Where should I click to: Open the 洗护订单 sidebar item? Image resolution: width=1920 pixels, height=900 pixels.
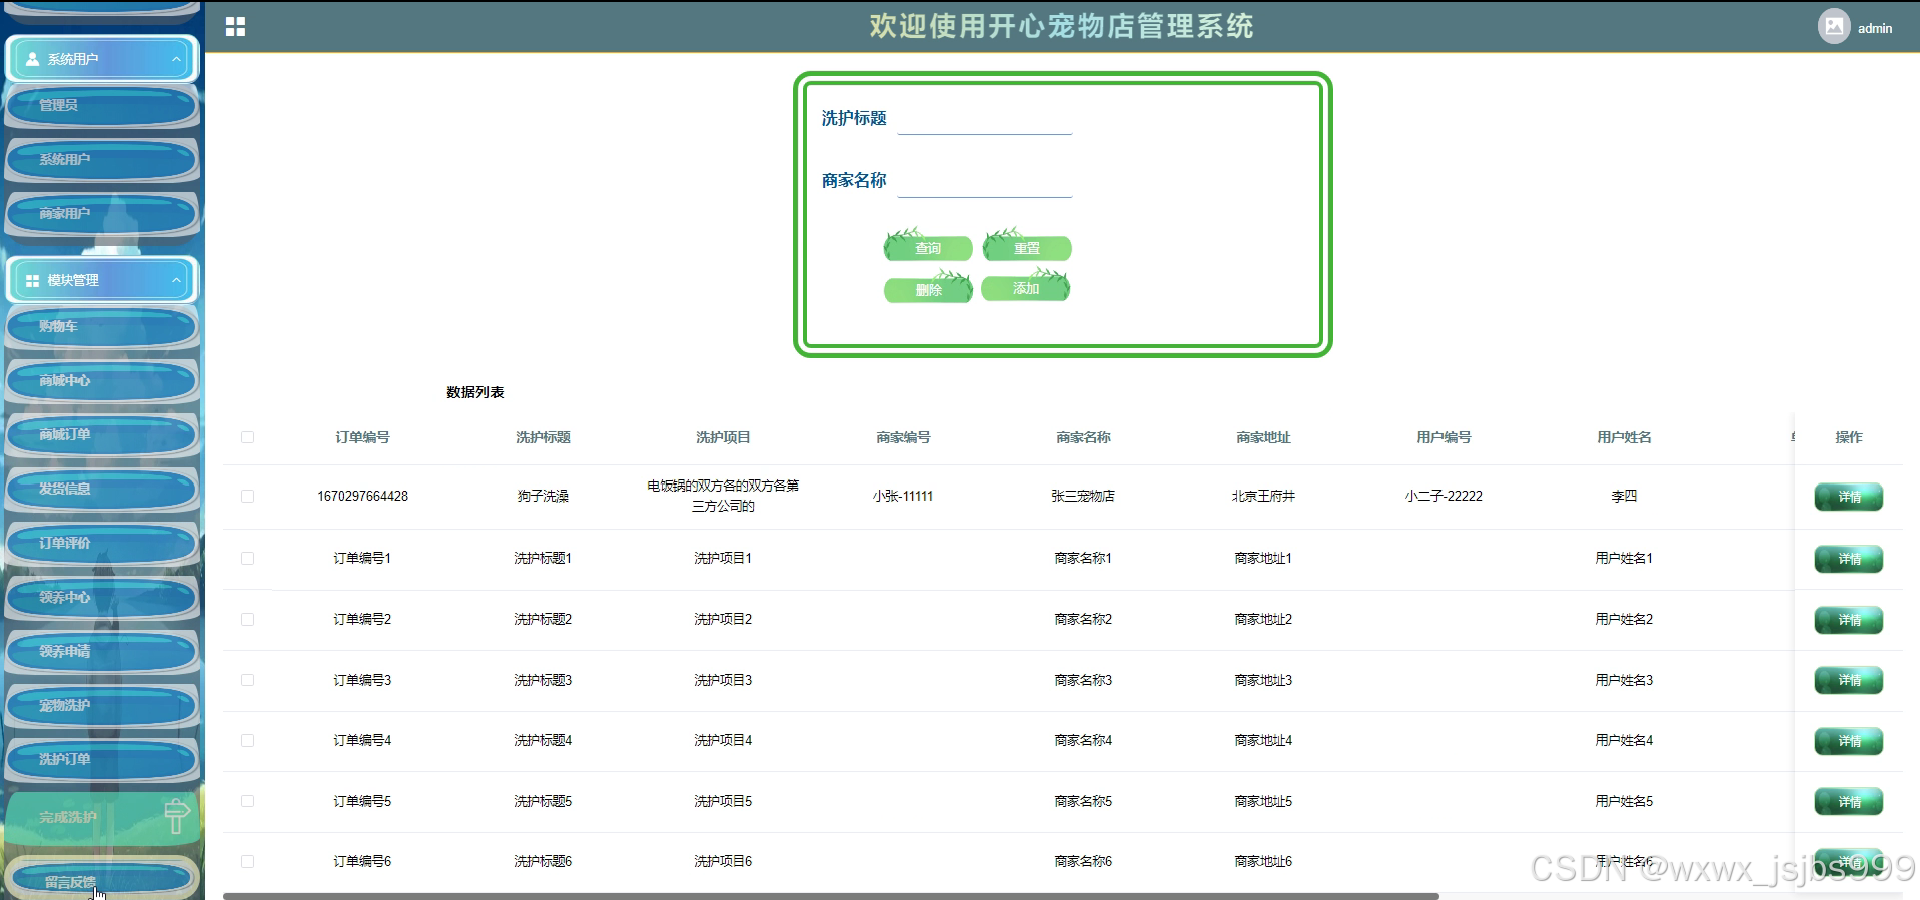[x=101, y=759]
